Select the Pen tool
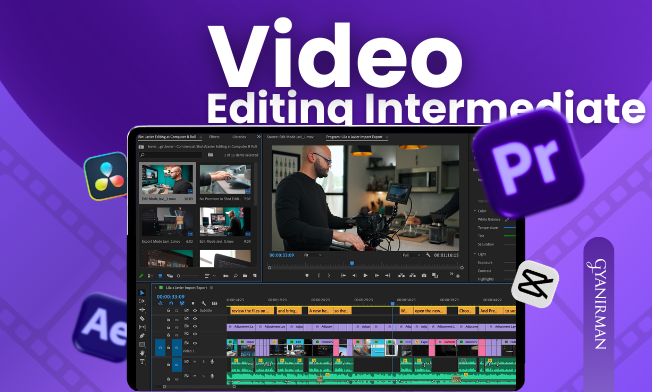 [x=142, y=335]
